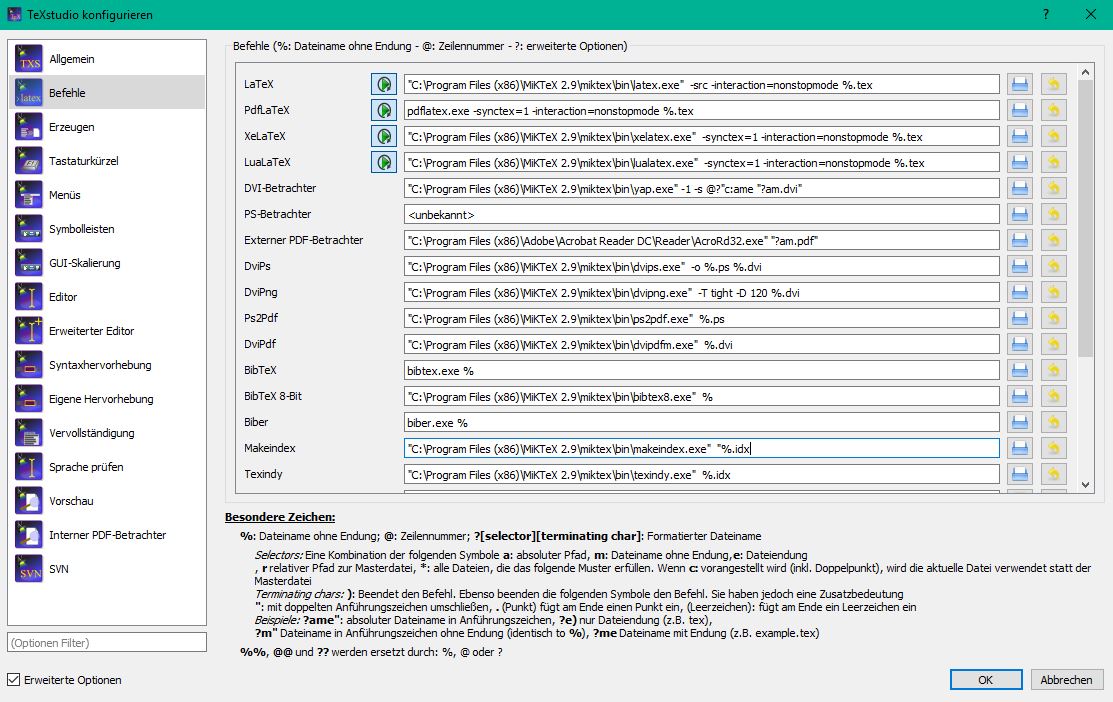Reset the DVI-Betrachter command to default
1113x702 pixels.
coord(1054,188)
